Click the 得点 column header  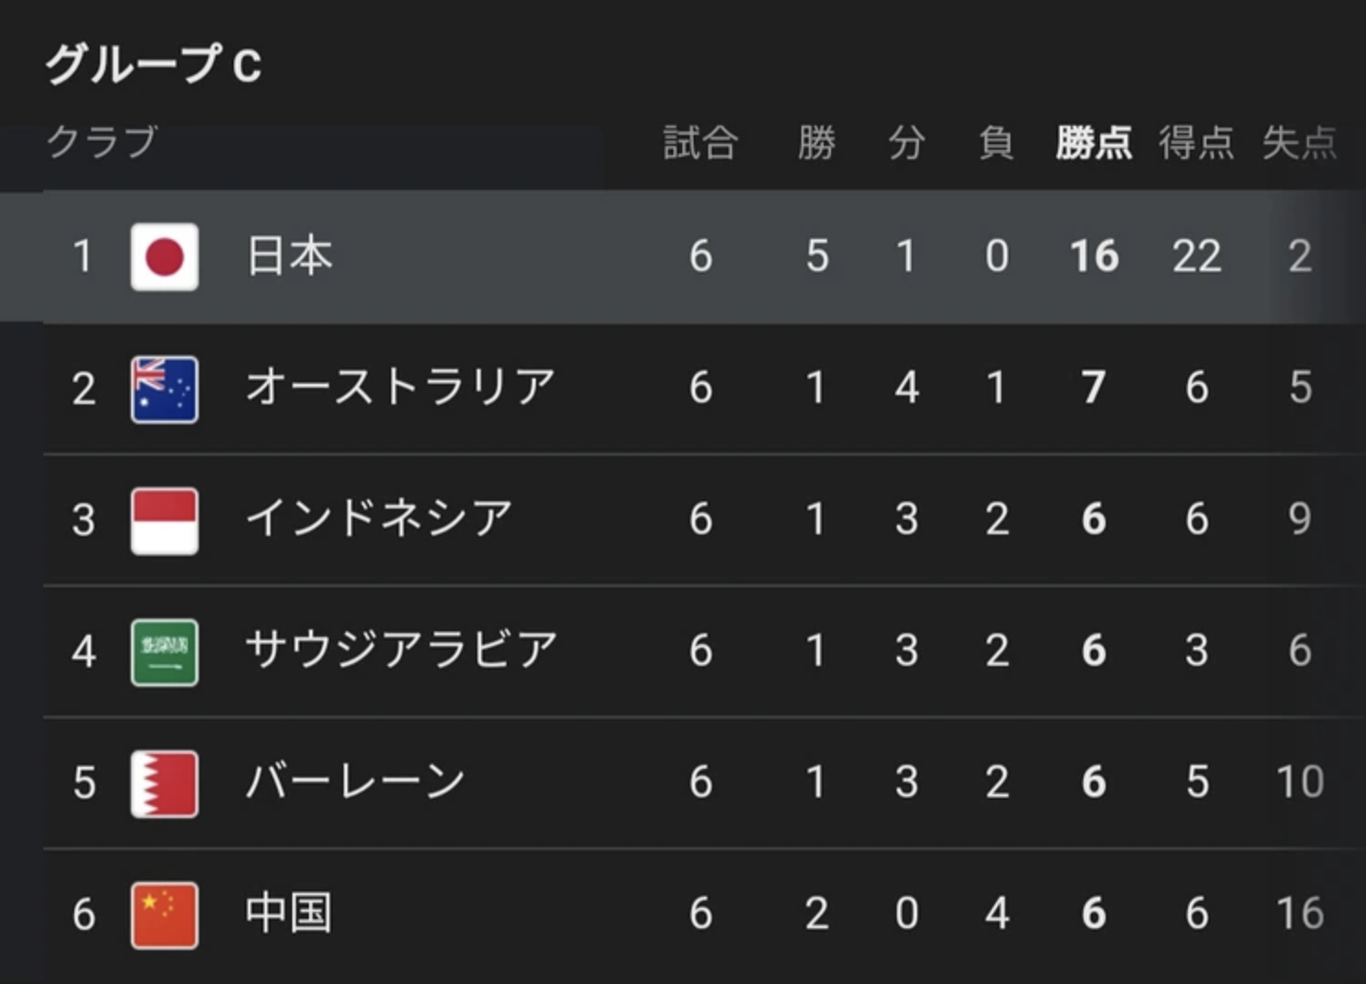click(x=1197, y=143)
